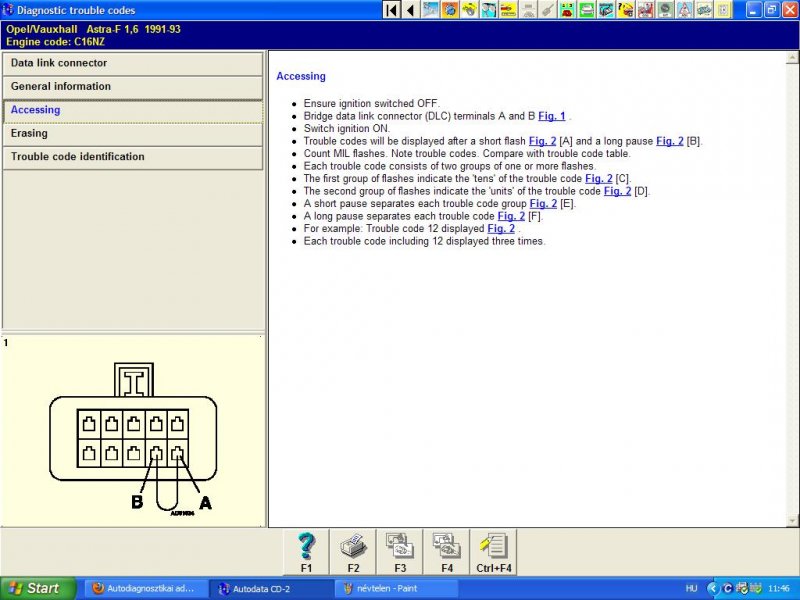Viewport: 800px width, 600px height.
Task: Select the Accessing section
Action: point(133,110)
